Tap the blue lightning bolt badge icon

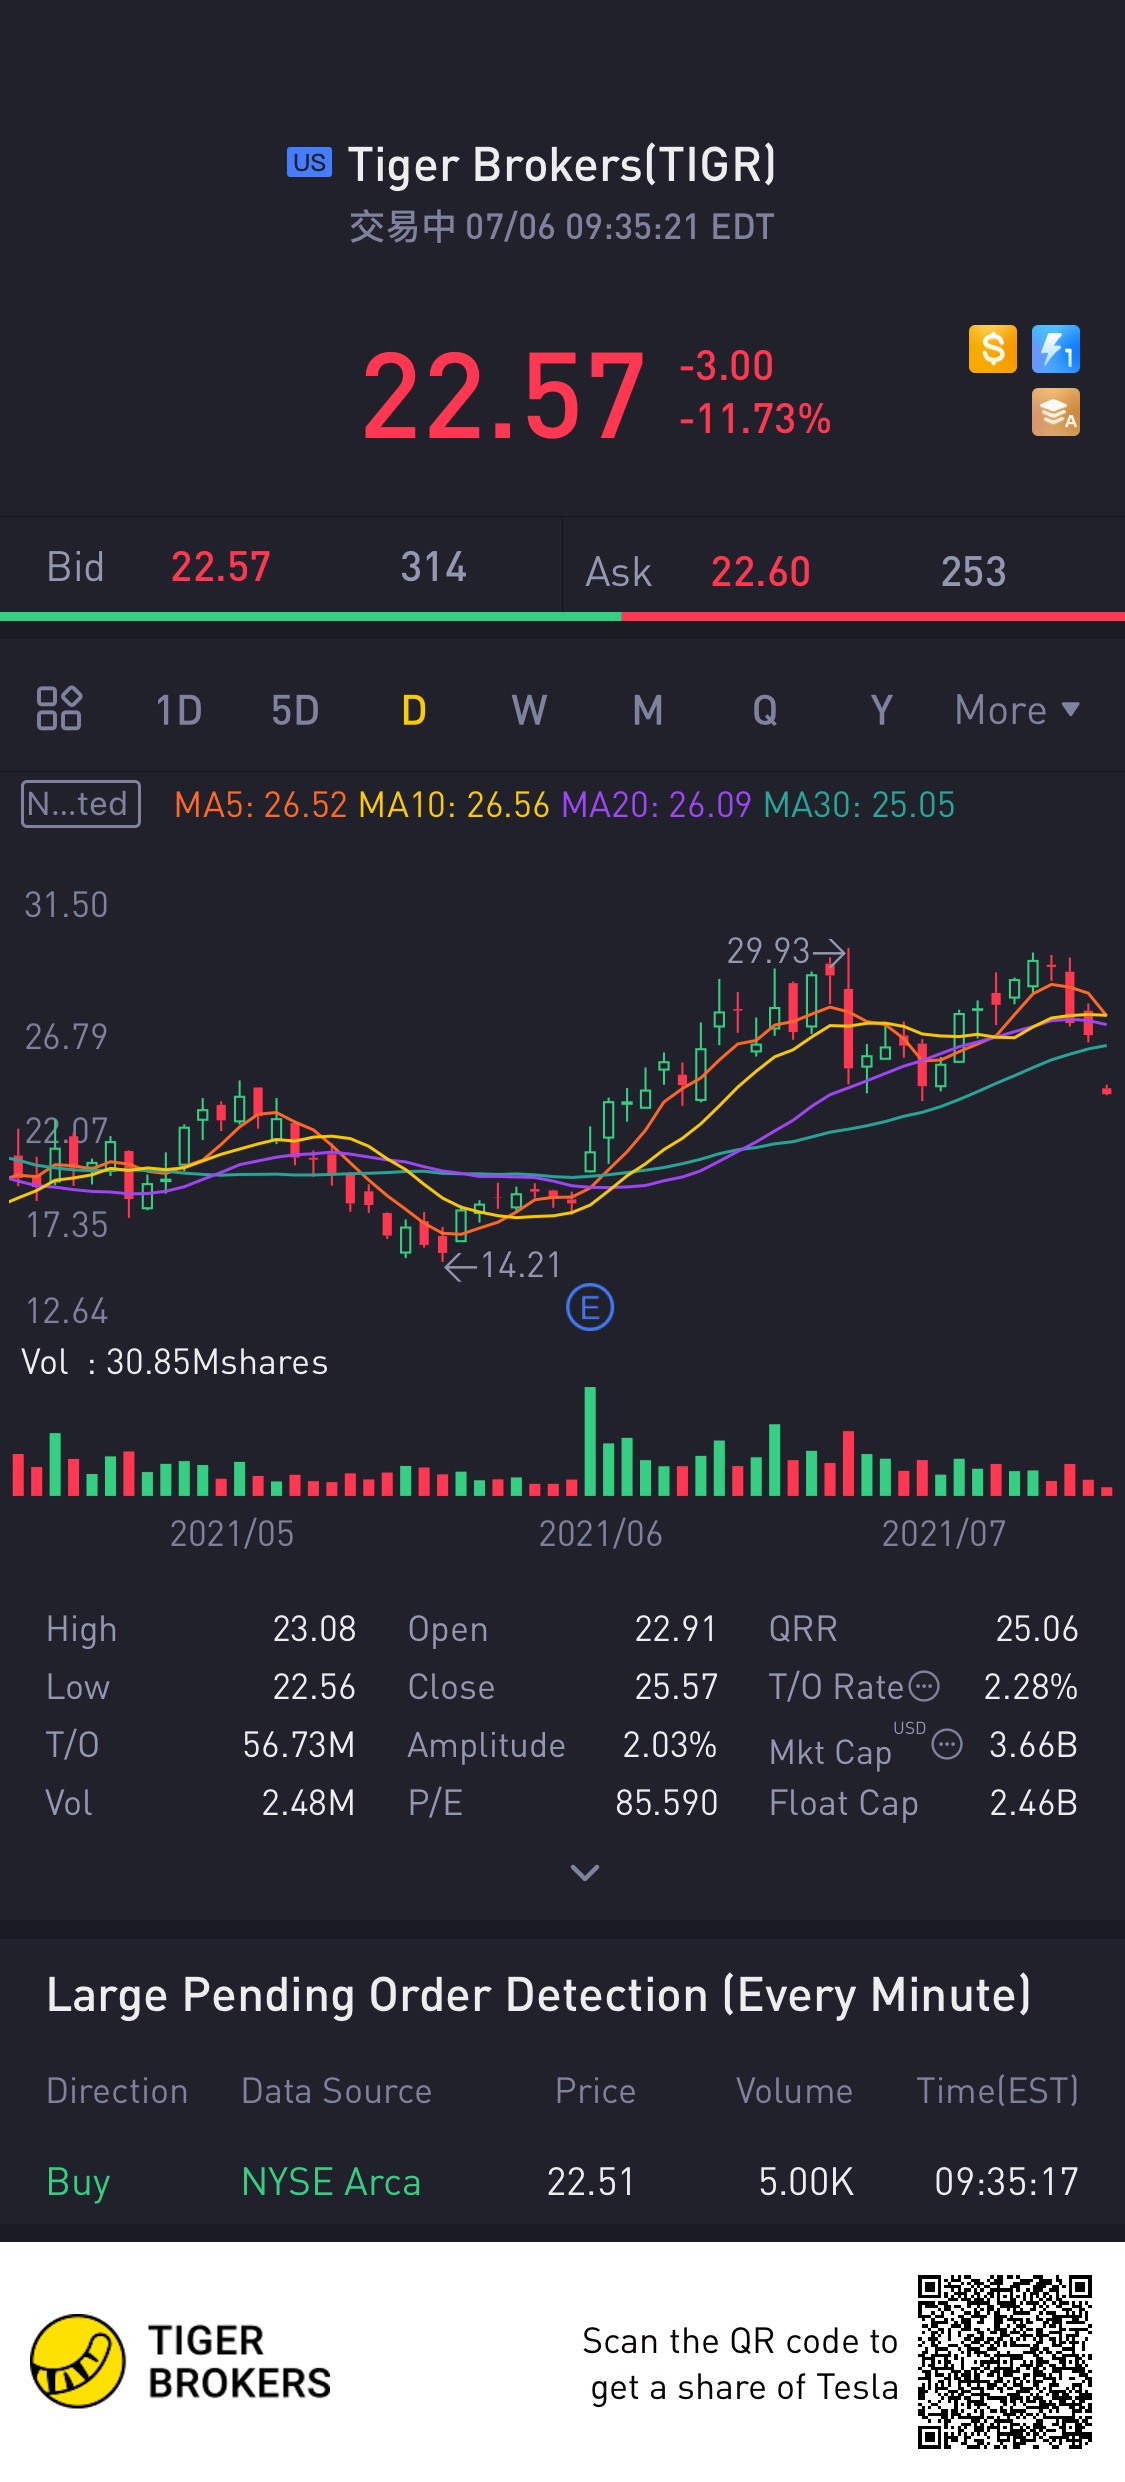coord(1055,349)
